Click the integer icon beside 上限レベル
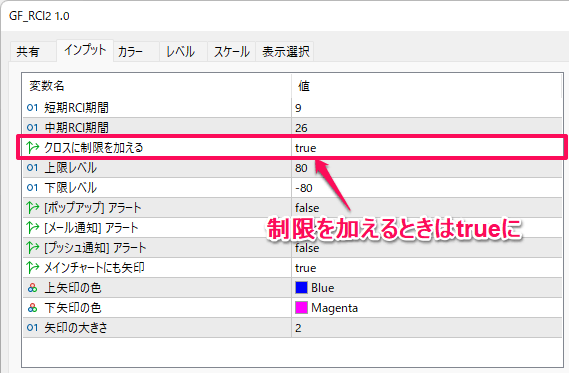Screen dimensions: 569x373 [x=32, y=168]
